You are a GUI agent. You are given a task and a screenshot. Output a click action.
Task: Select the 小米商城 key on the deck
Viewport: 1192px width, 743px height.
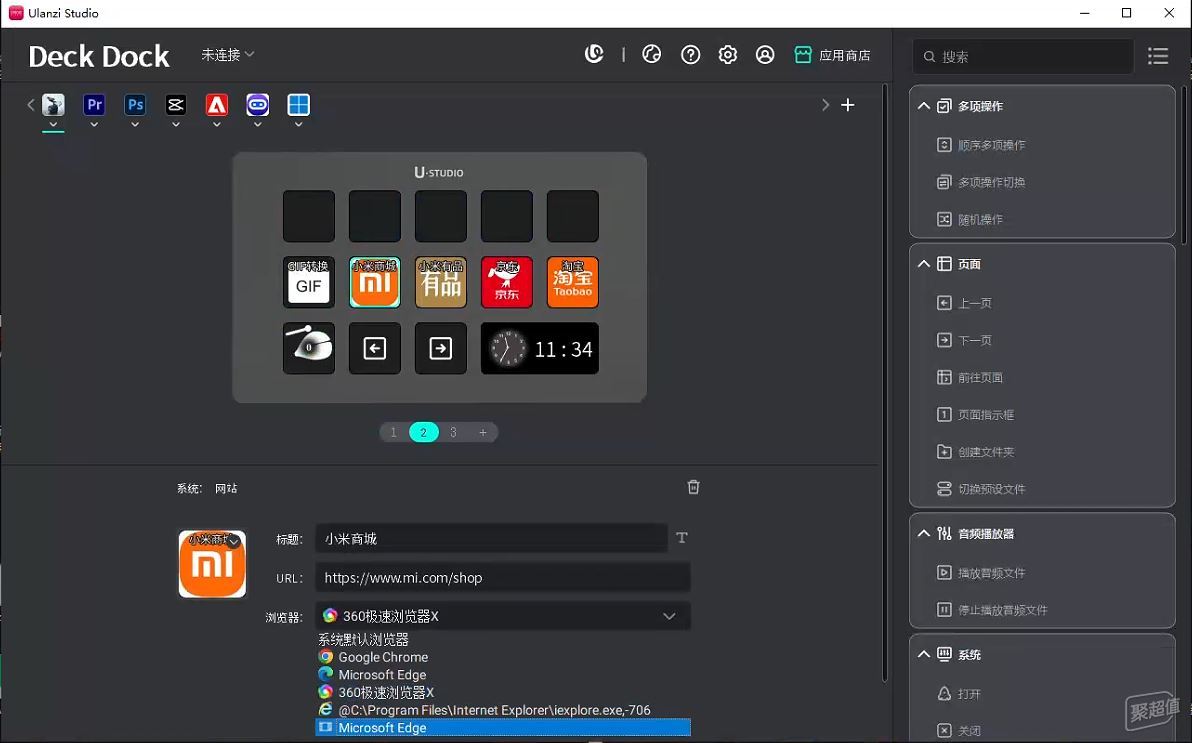[375, 282]
